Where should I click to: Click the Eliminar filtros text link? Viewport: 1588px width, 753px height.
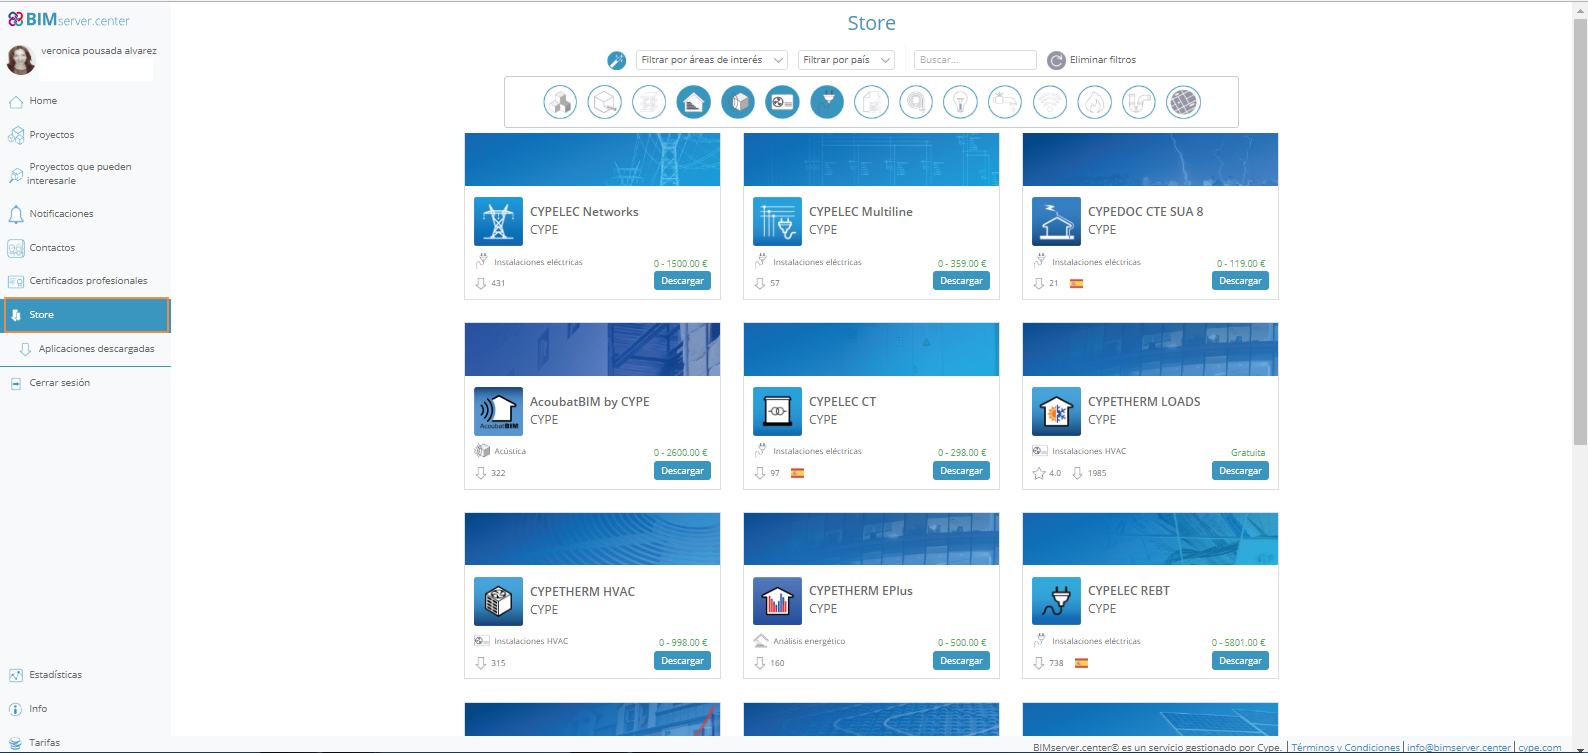click(x=1103, y=60)
